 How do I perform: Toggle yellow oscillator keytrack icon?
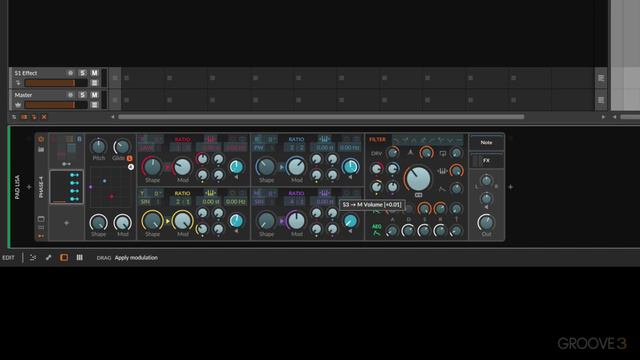210,193
